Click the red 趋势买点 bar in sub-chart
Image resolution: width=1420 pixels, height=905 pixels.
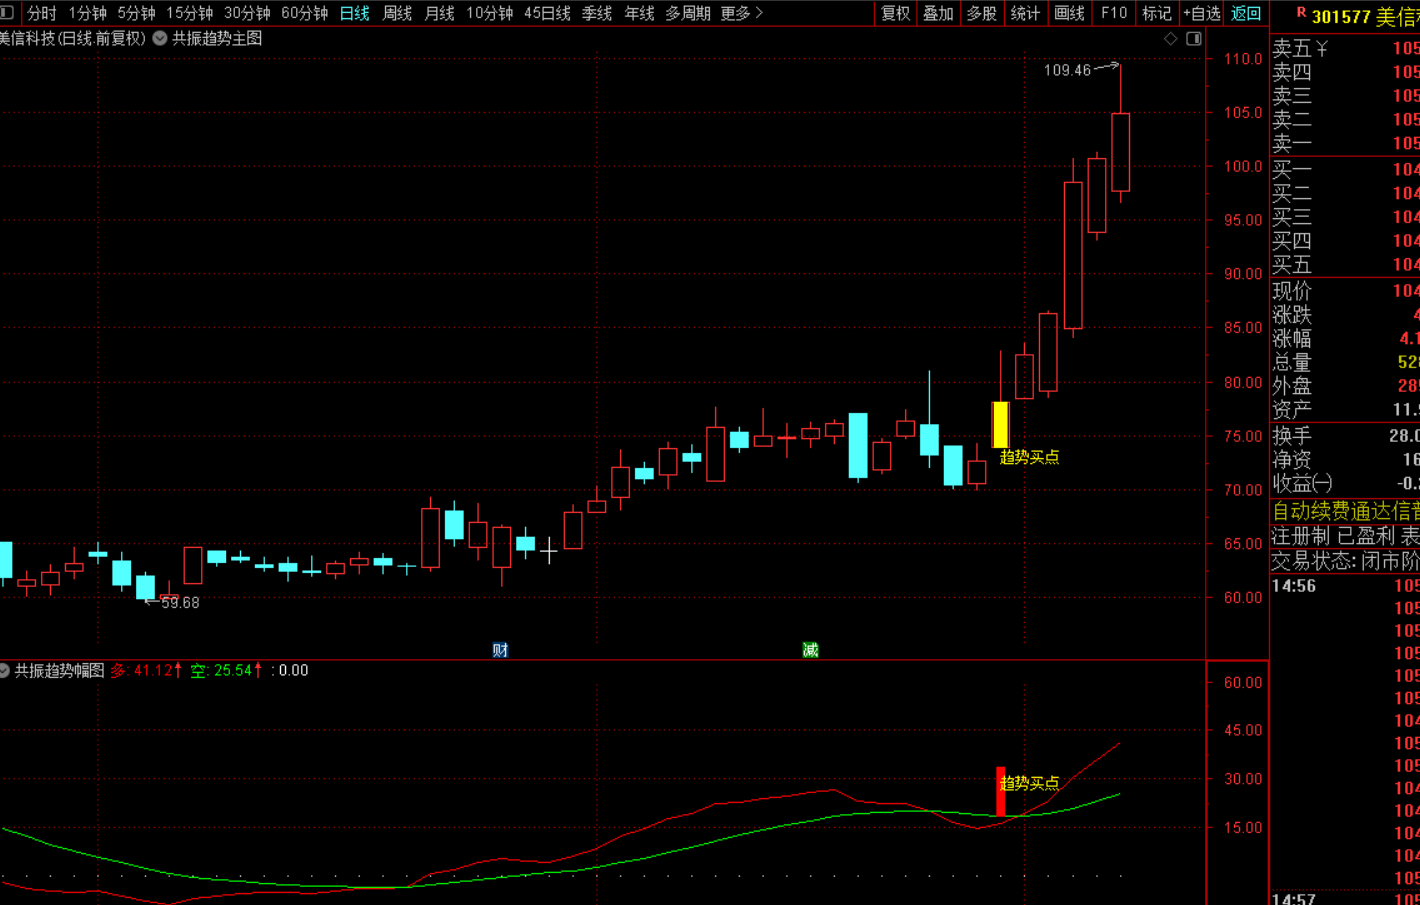[x=1000, y=792]
